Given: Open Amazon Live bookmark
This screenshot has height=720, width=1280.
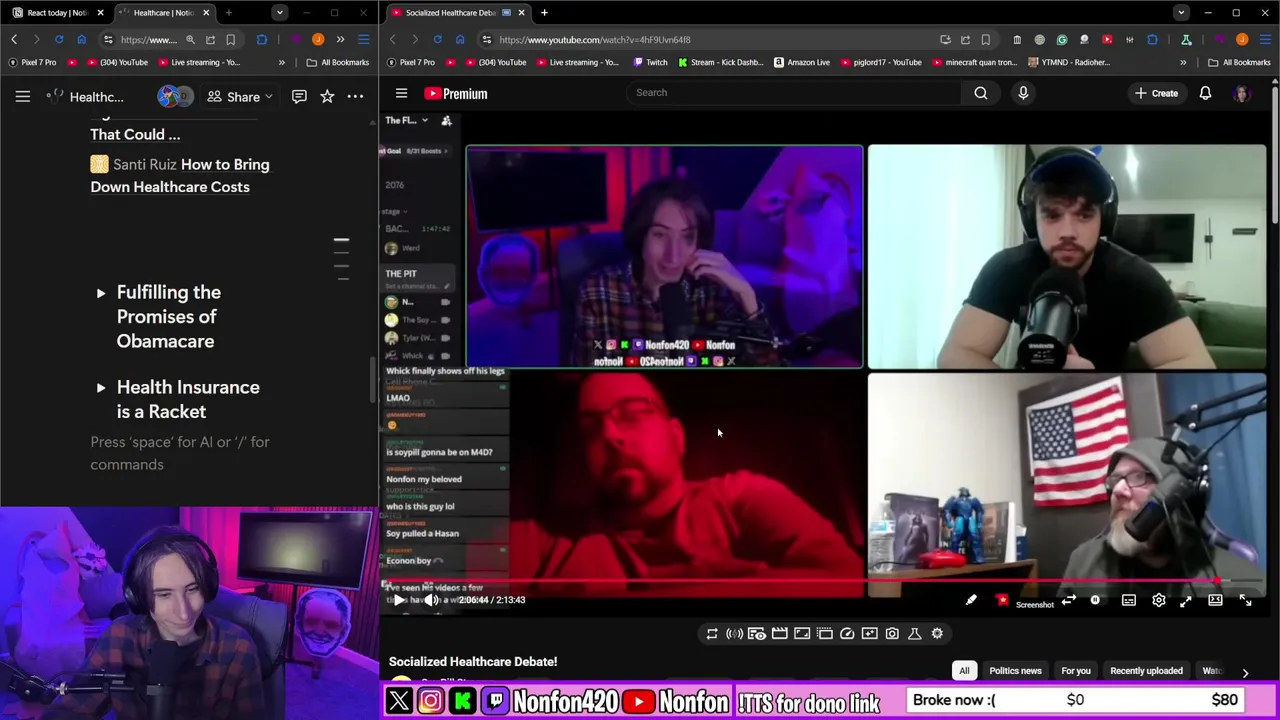Looking at the screenshot, I should click(x=801, y=62).
